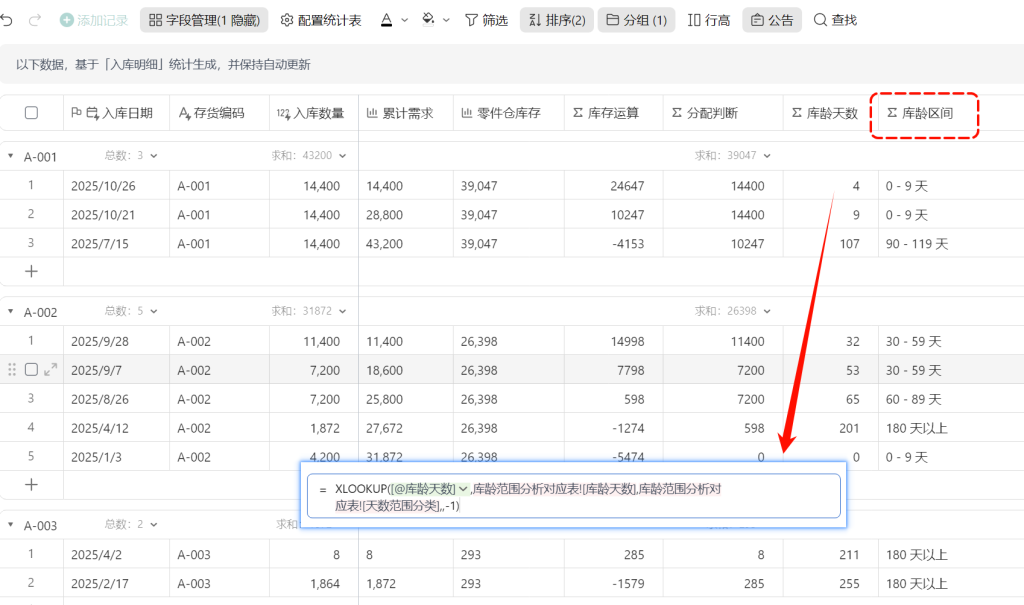This screenshot has width=1024, height=605.
Task: Click the undo arrow icon
Action: [x=7, y=20]
